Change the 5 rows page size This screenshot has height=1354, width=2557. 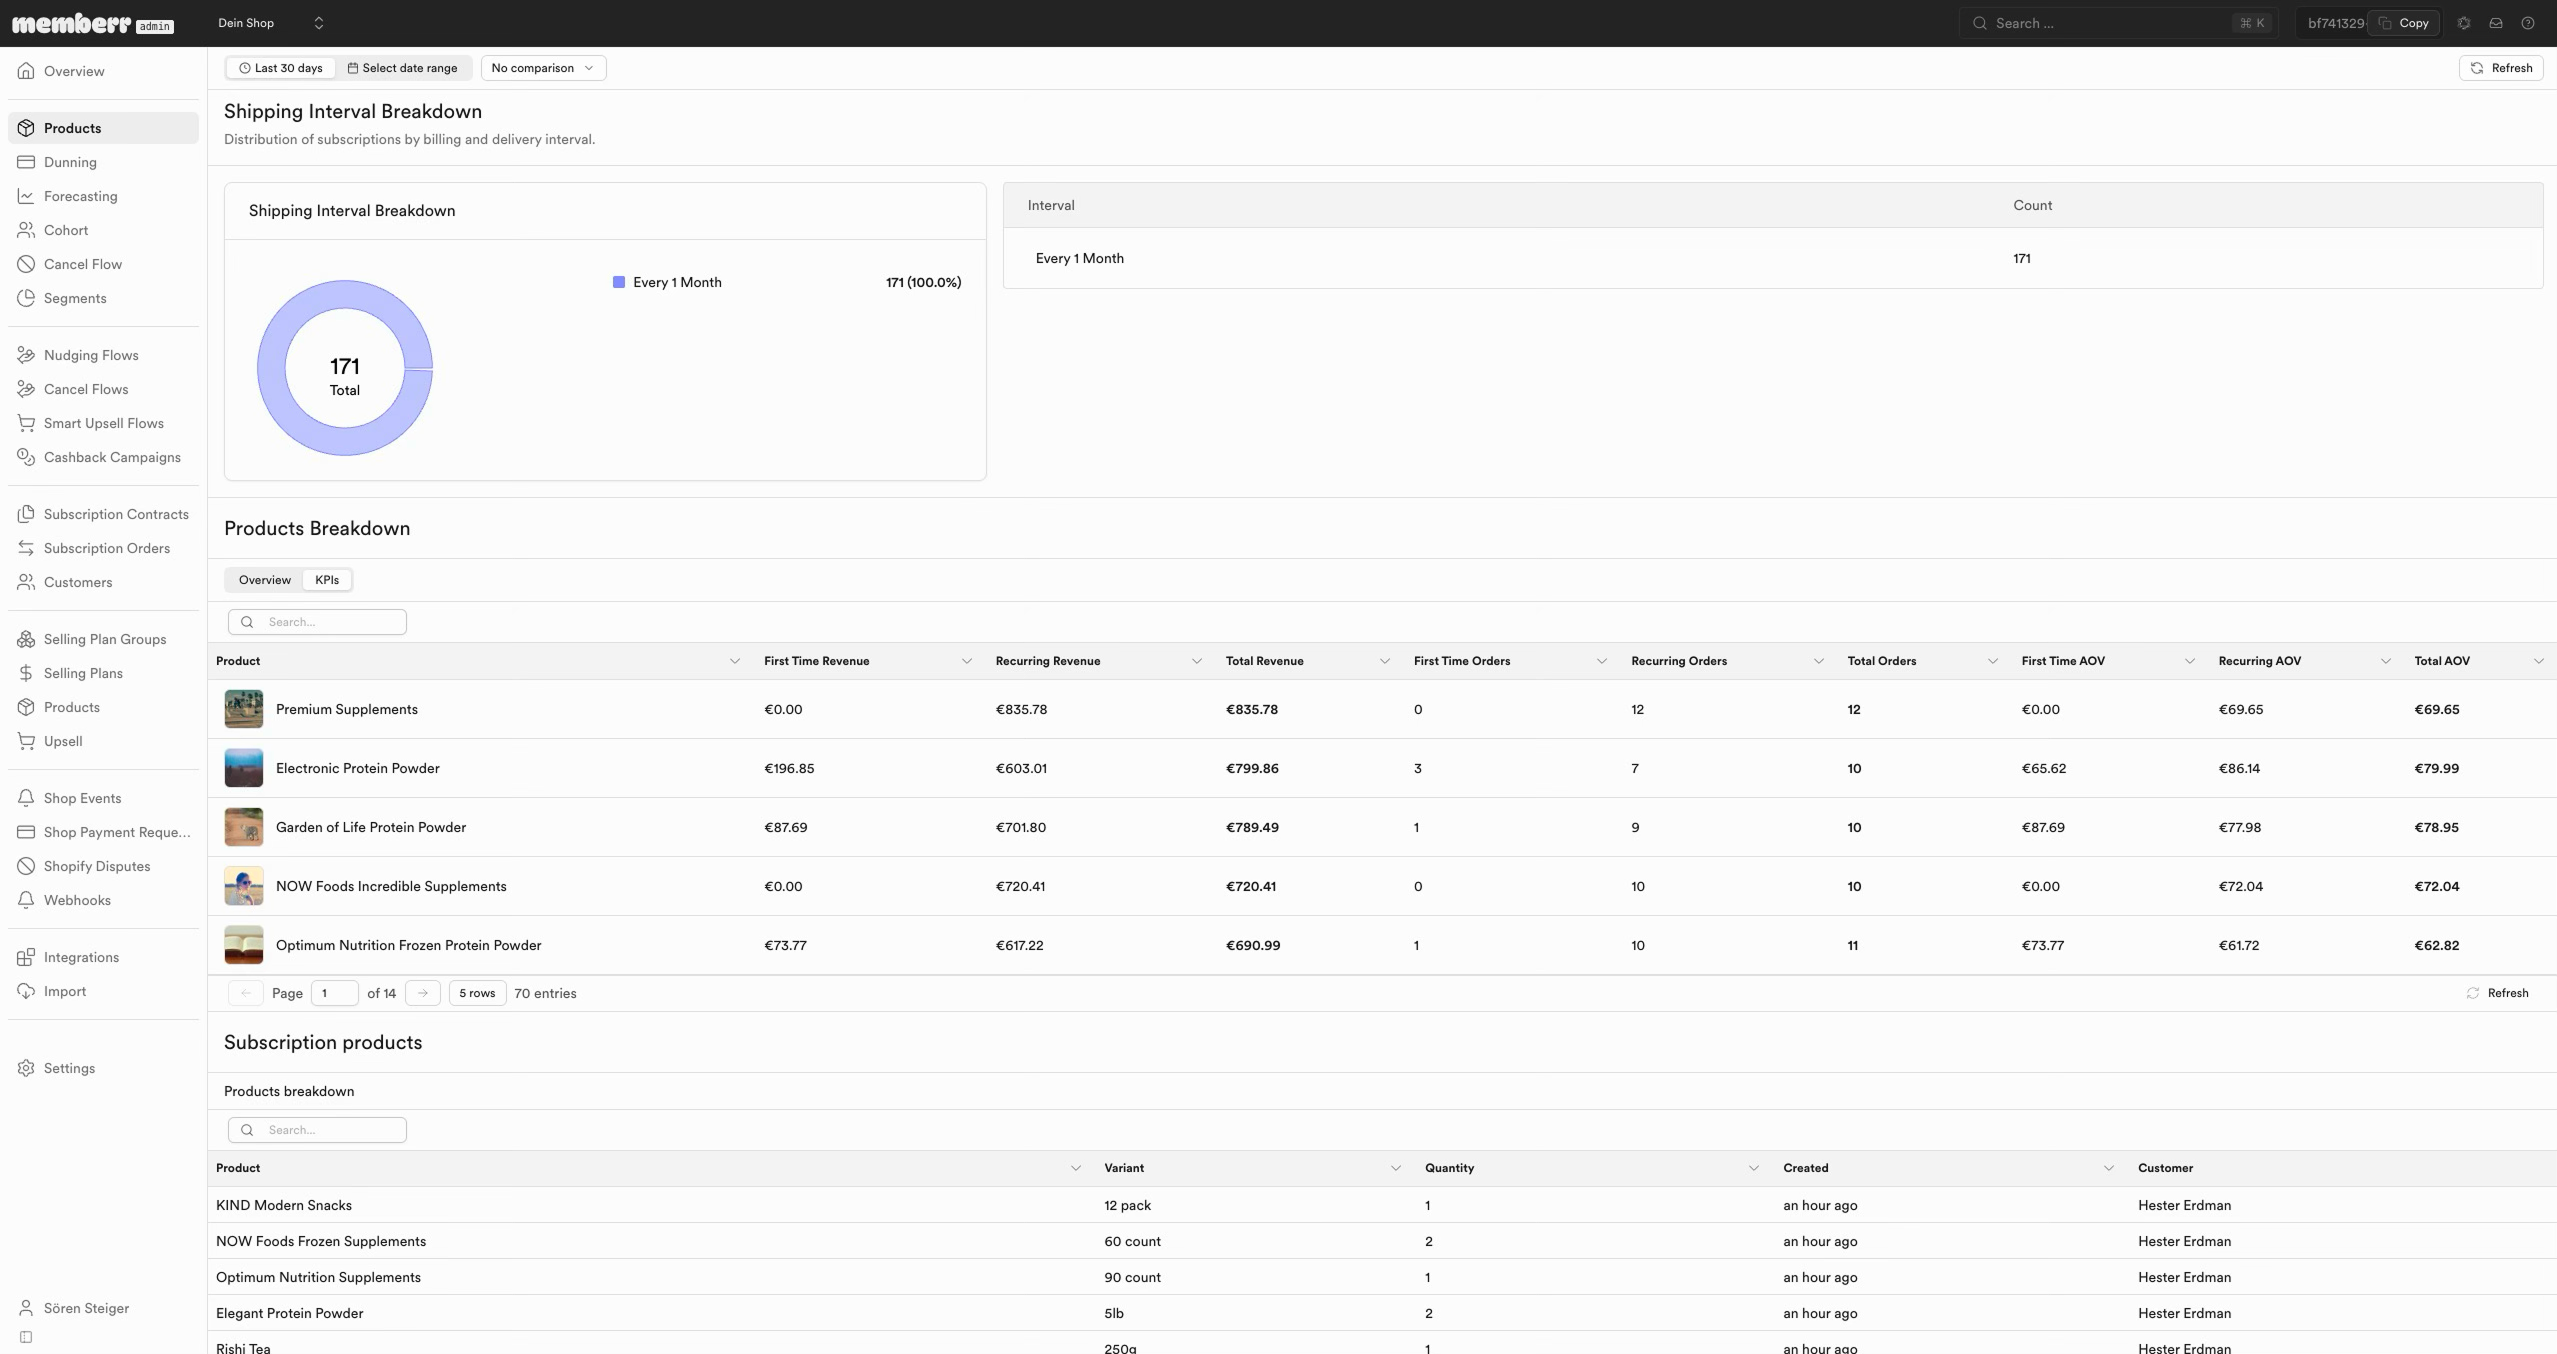coord(477,993)
